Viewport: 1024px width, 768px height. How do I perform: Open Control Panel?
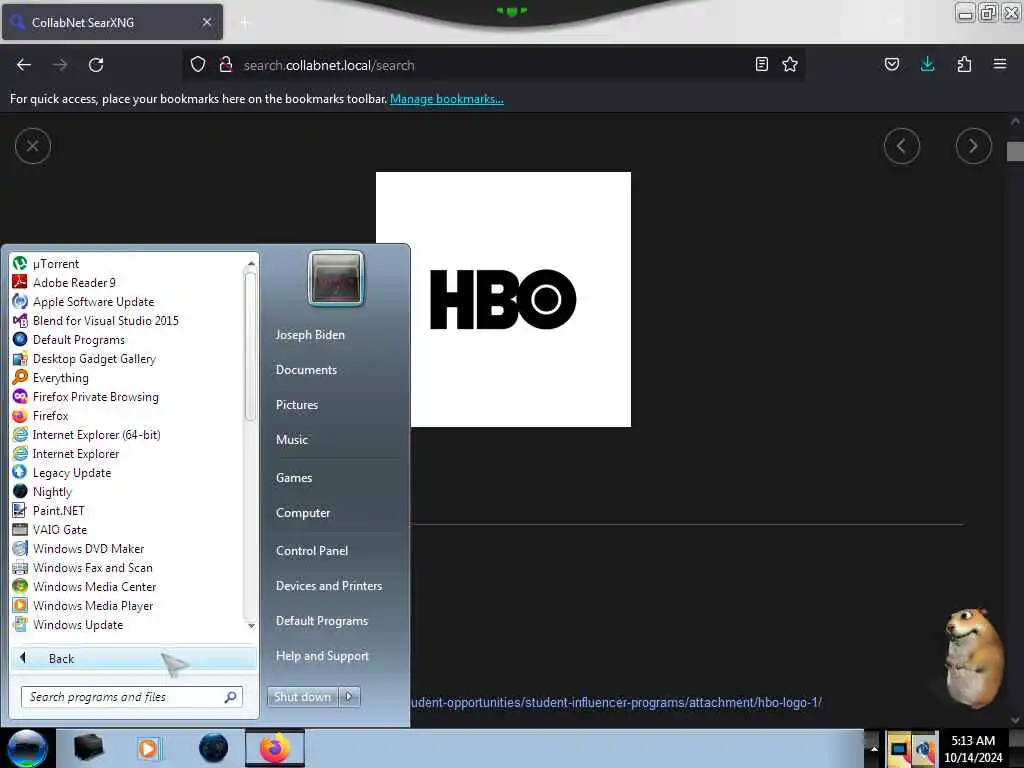(312, 551)
